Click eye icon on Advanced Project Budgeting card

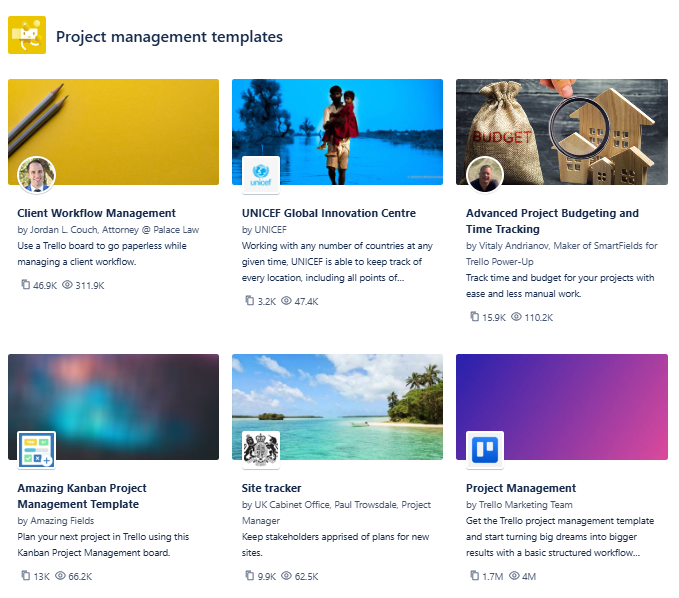pos(516,317)
